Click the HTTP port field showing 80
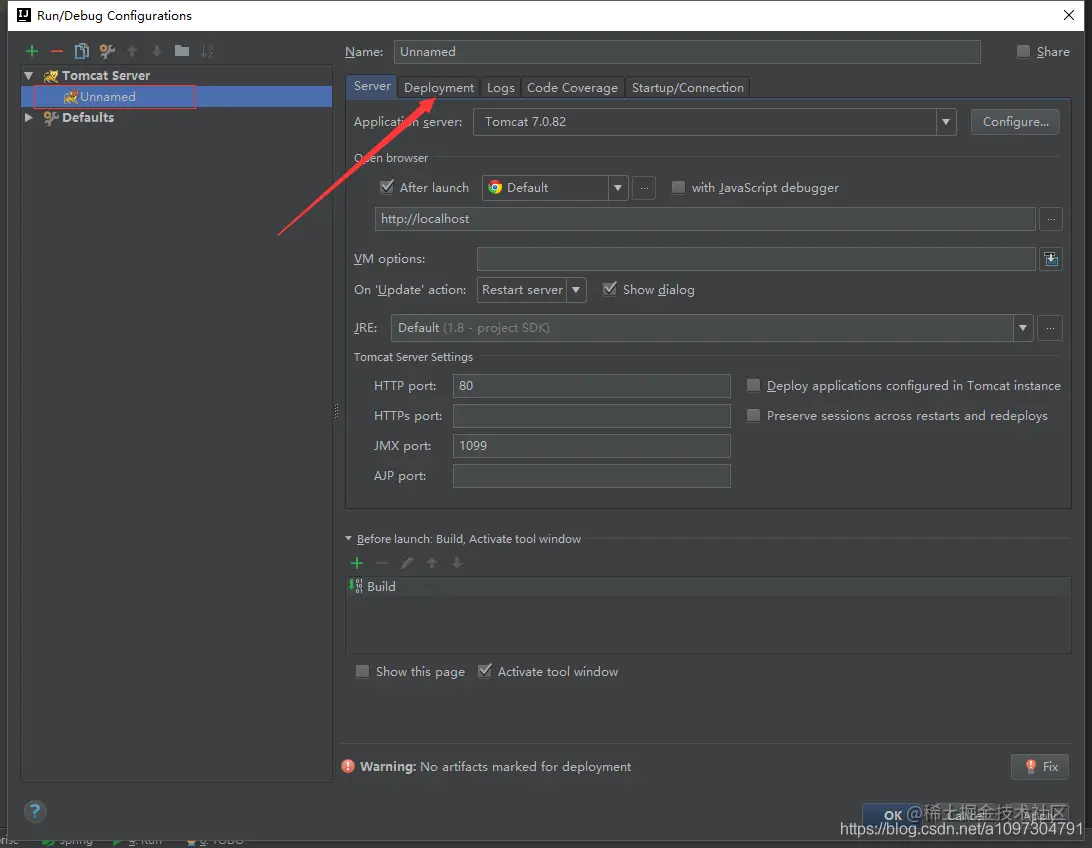 point(591,386)
